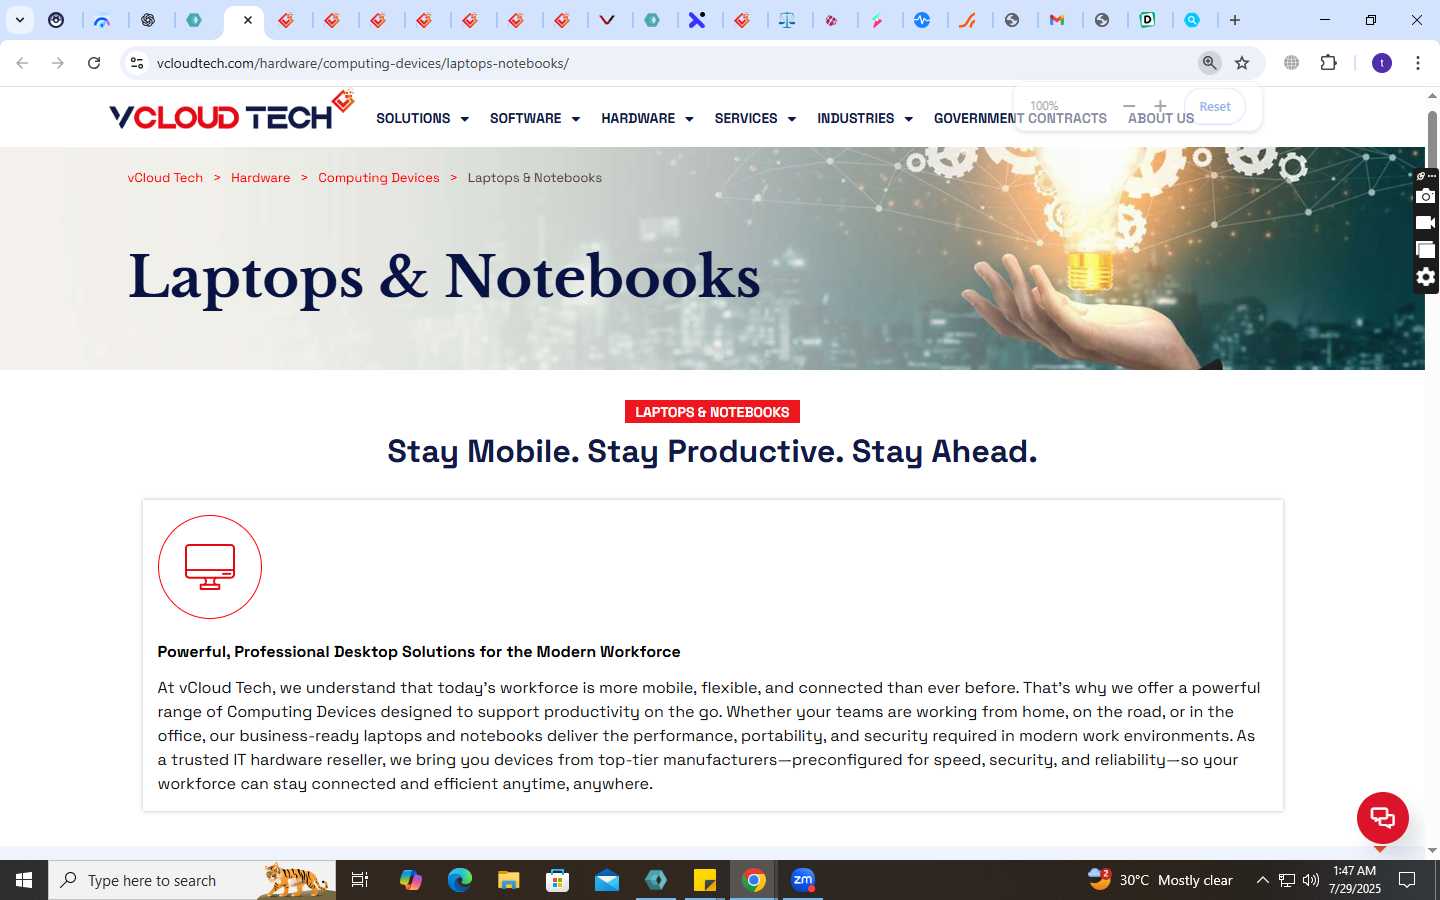Open the ABOUT US page
The height and width of the screenshot is (900, 1440).
point(1161,118)
